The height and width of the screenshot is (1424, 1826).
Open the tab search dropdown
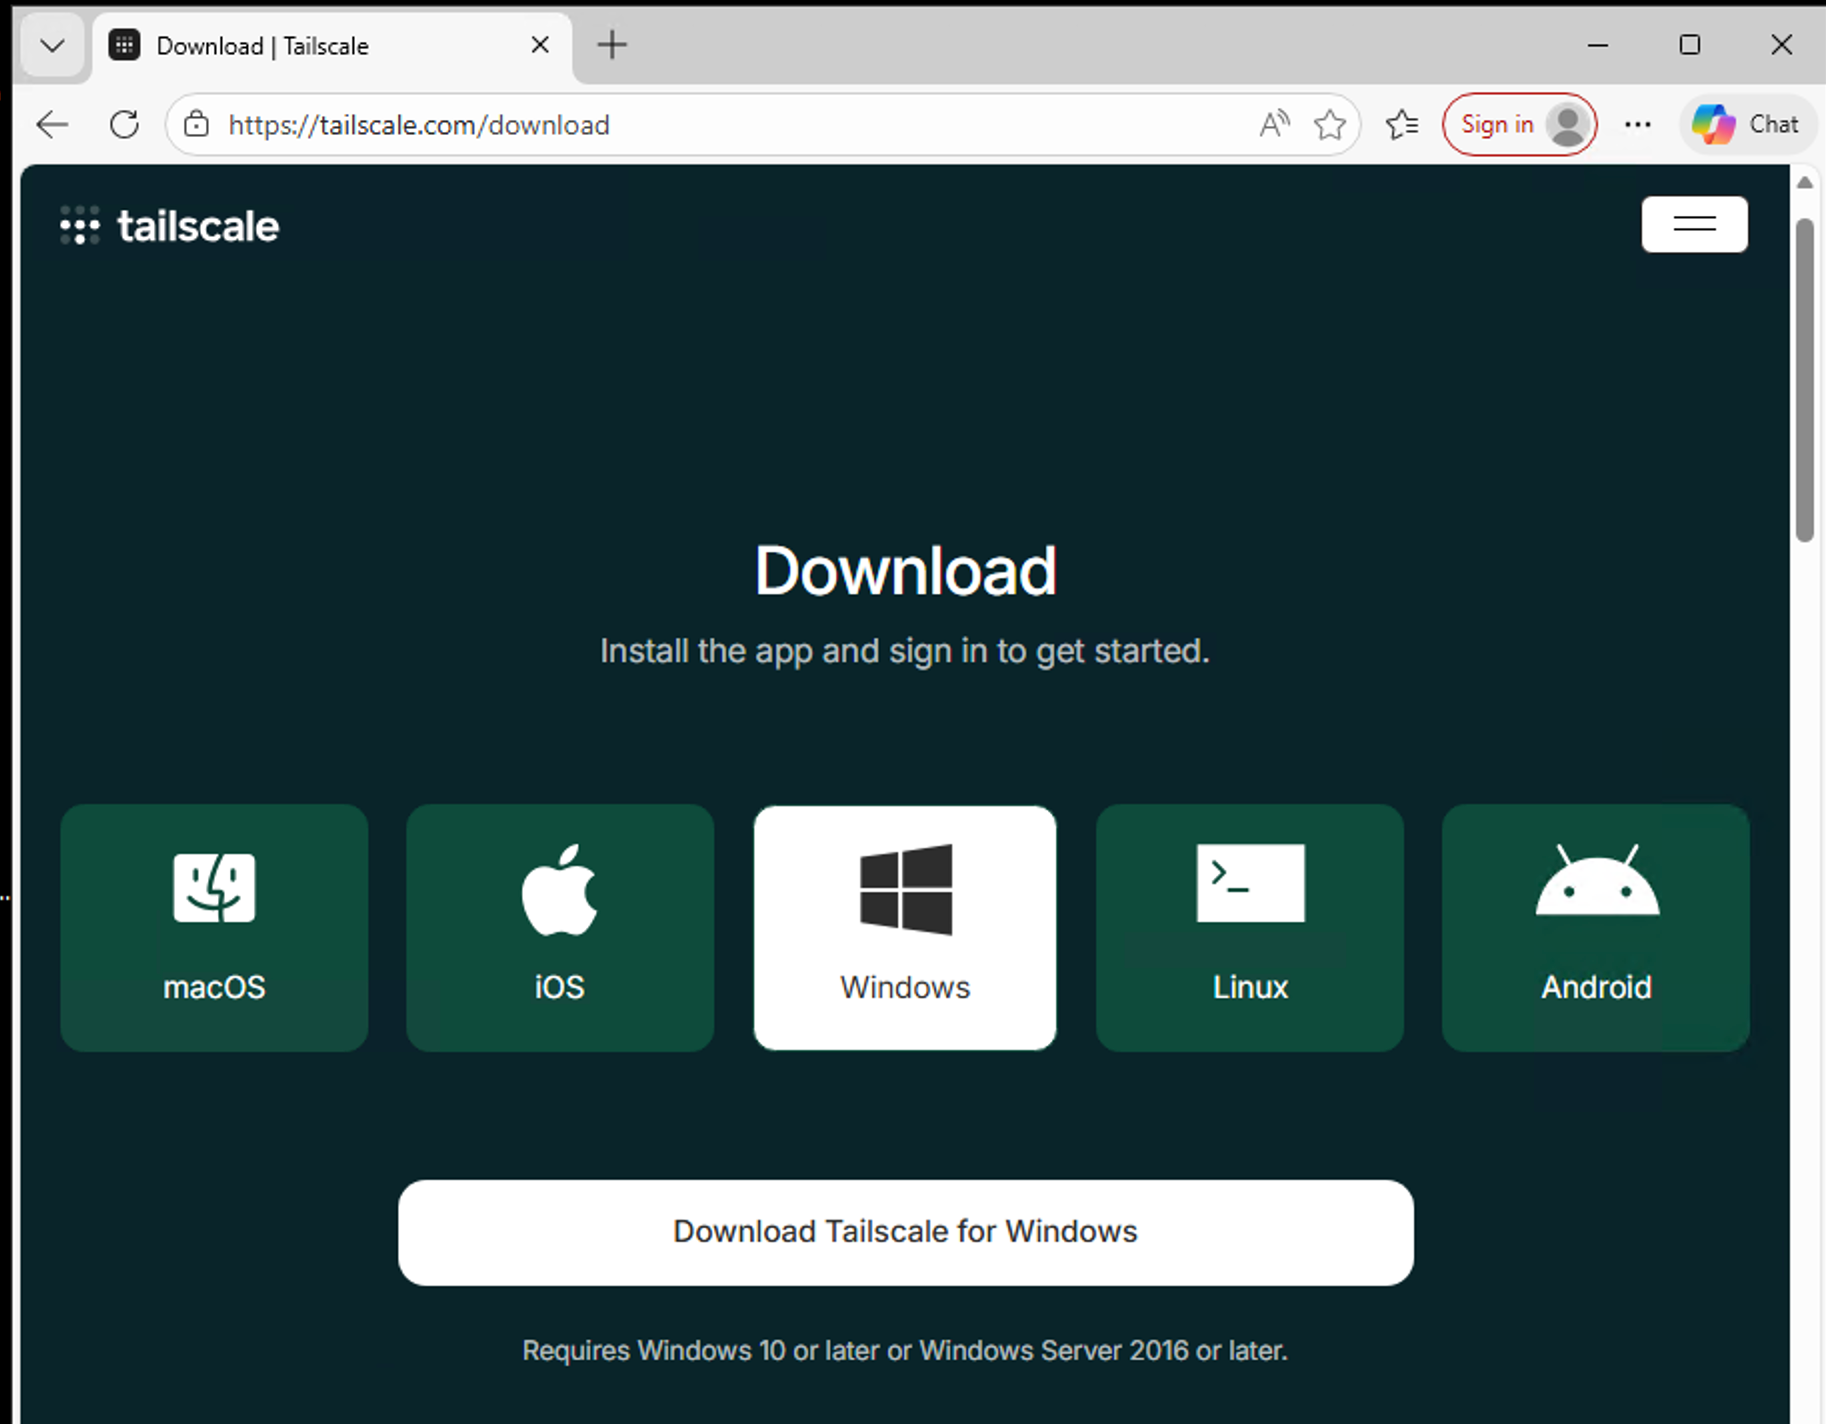[52, 45]
